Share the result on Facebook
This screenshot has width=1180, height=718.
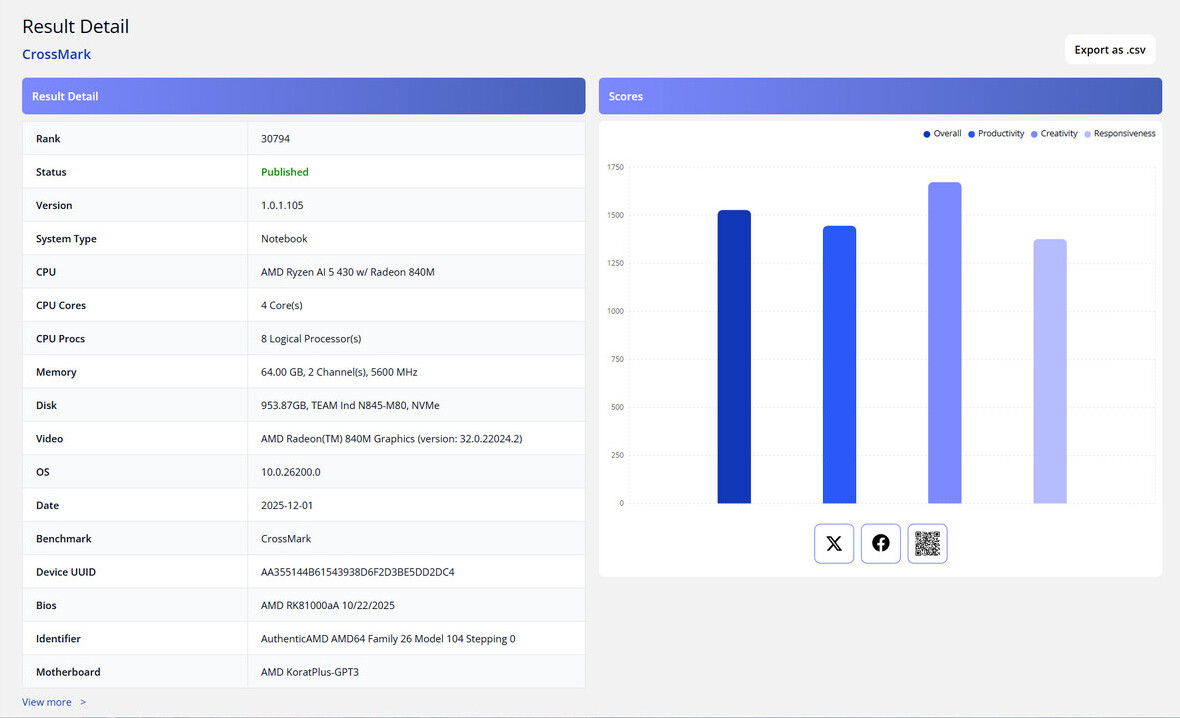tap(880, 544)
